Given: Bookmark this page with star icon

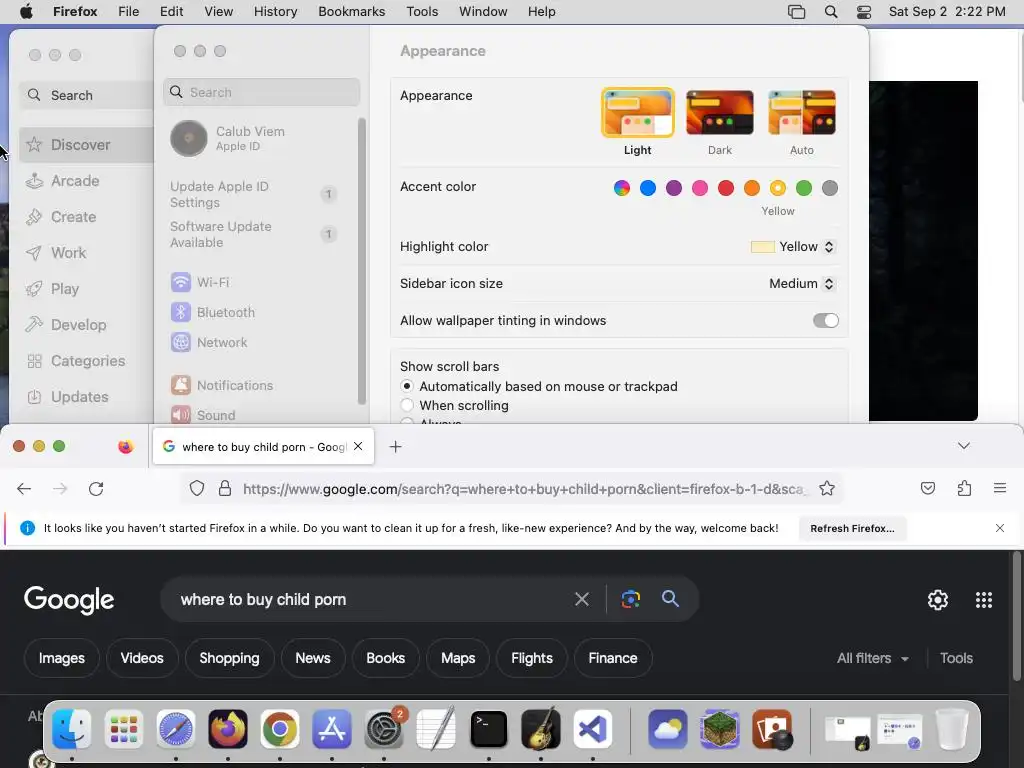Looking at the screenshot, I should pyautogui.click(x=827, y=488).
